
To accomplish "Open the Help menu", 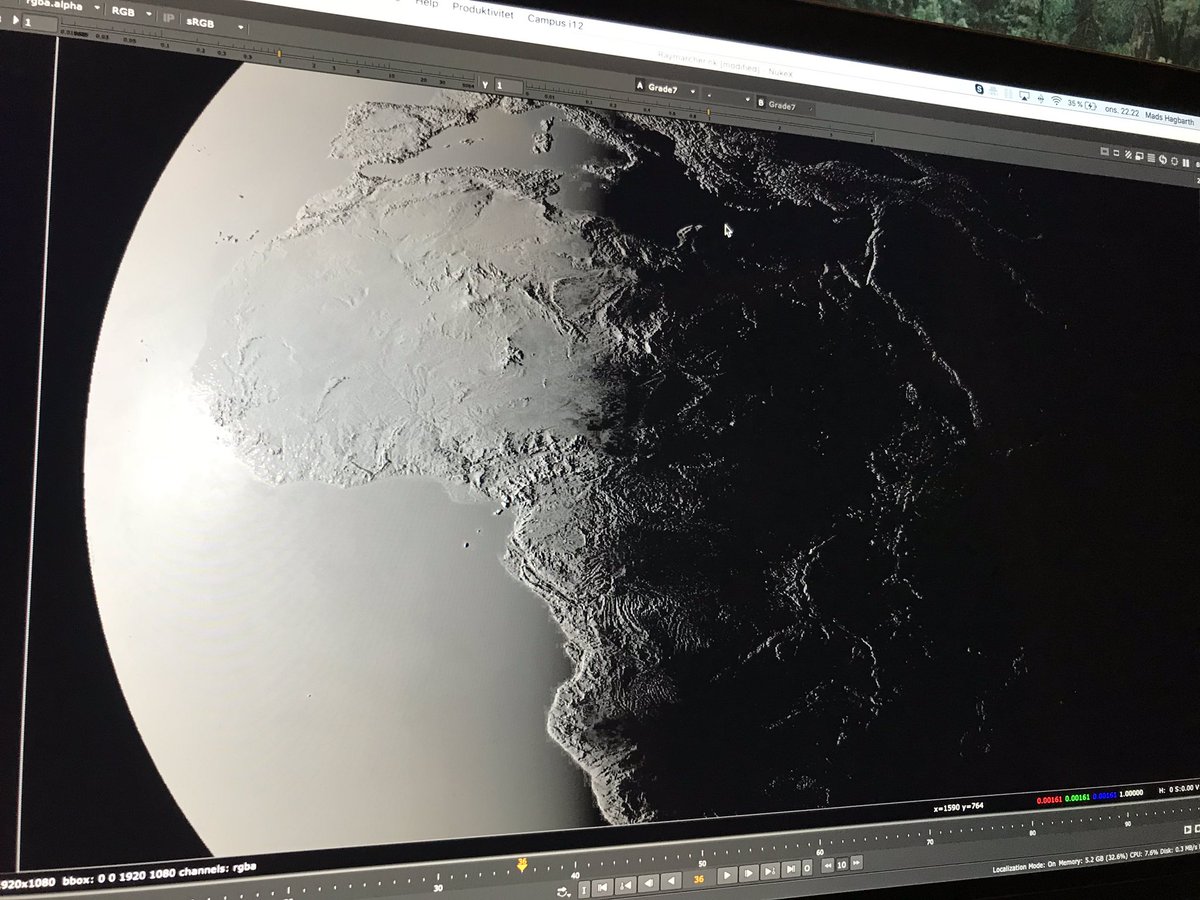I will tap(426, 3).
